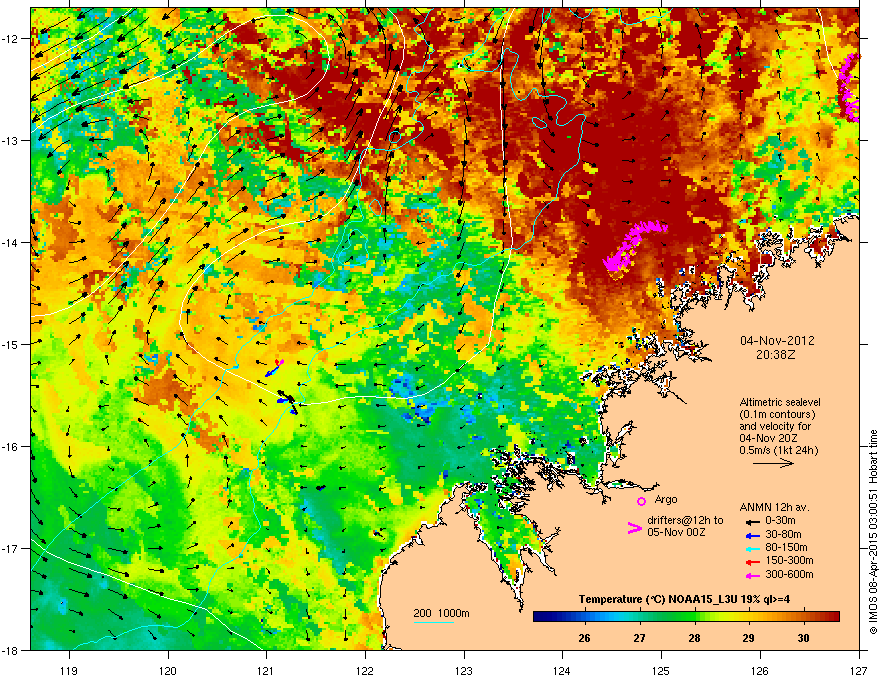880x680 pixels.
Task: Click the 80-150m depth label
Action: coord(786,548)
